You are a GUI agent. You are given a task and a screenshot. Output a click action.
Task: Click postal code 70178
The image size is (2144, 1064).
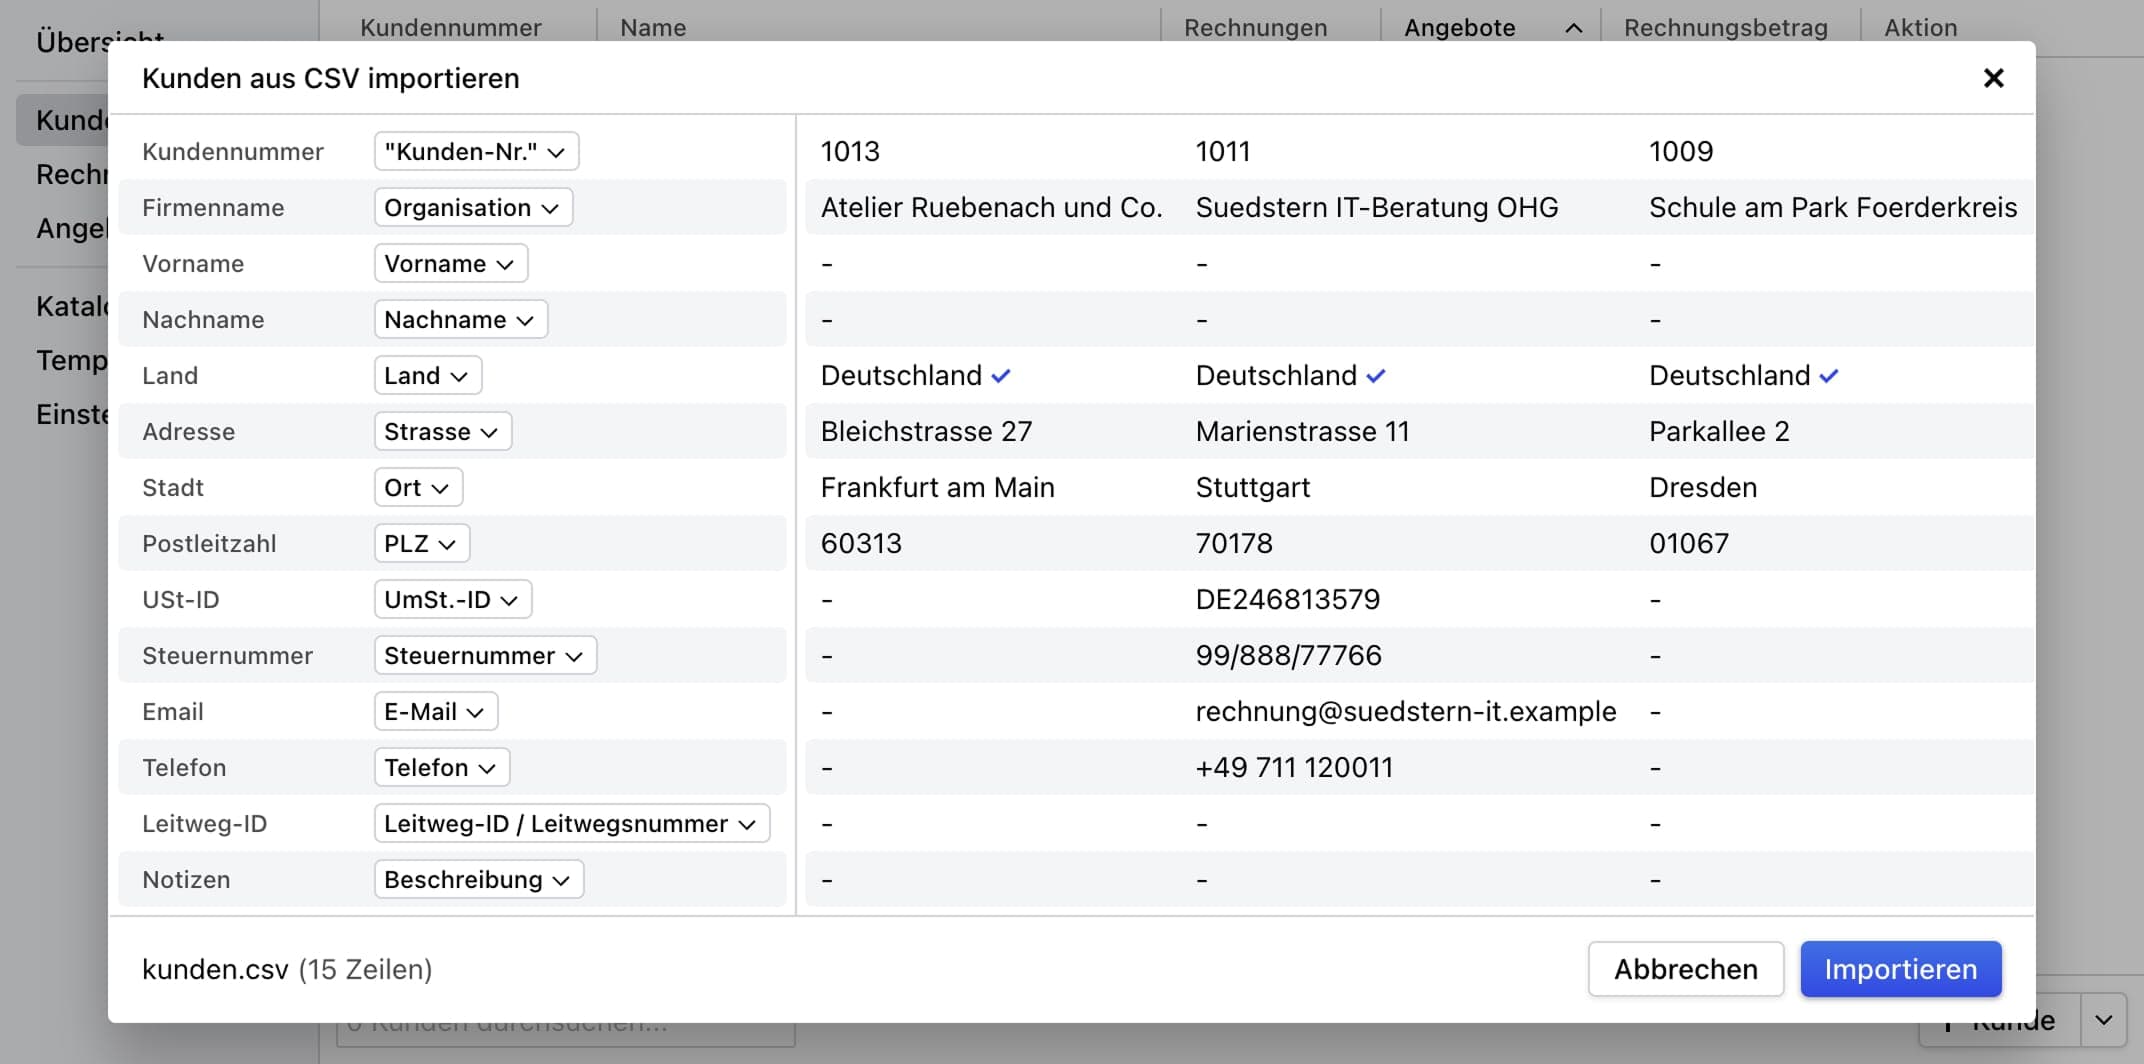(x=1234, y=543)
